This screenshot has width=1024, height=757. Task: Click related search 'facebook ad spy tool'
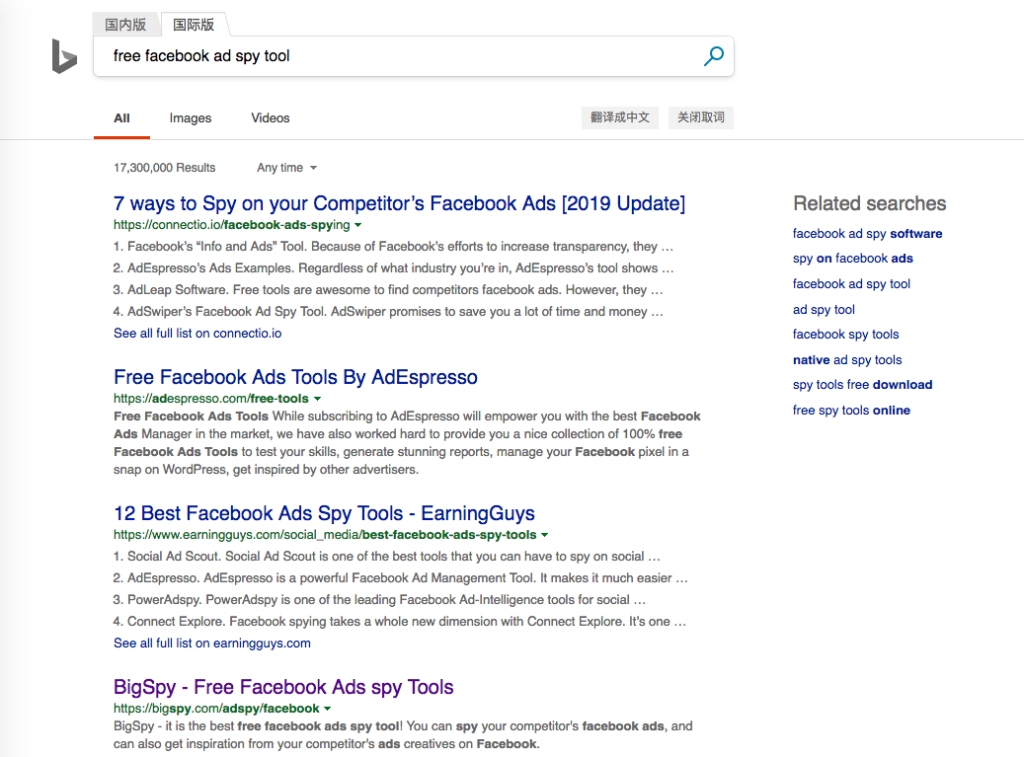(x=852, y=284)
